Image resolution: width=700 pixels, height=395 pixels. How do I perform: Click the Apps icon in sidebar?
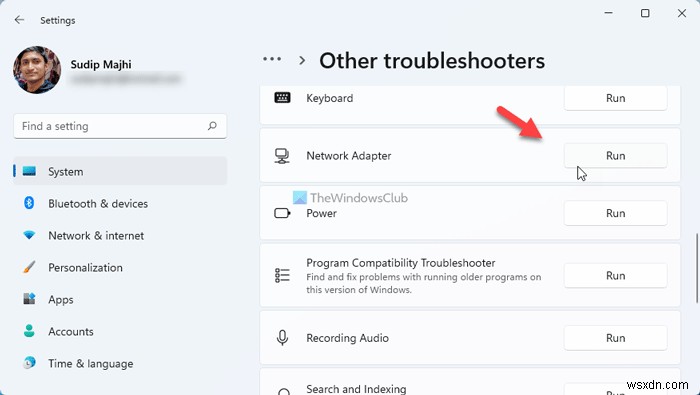(x=29, y=299)
